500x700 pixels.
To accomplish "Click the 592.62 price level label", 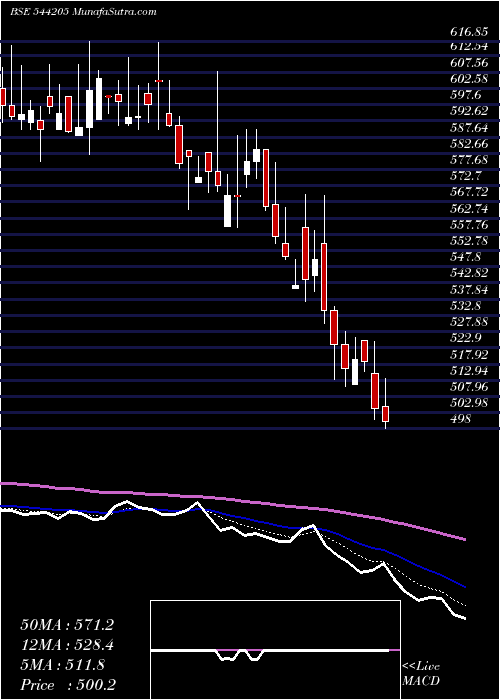I will click(x=467, y=111).
